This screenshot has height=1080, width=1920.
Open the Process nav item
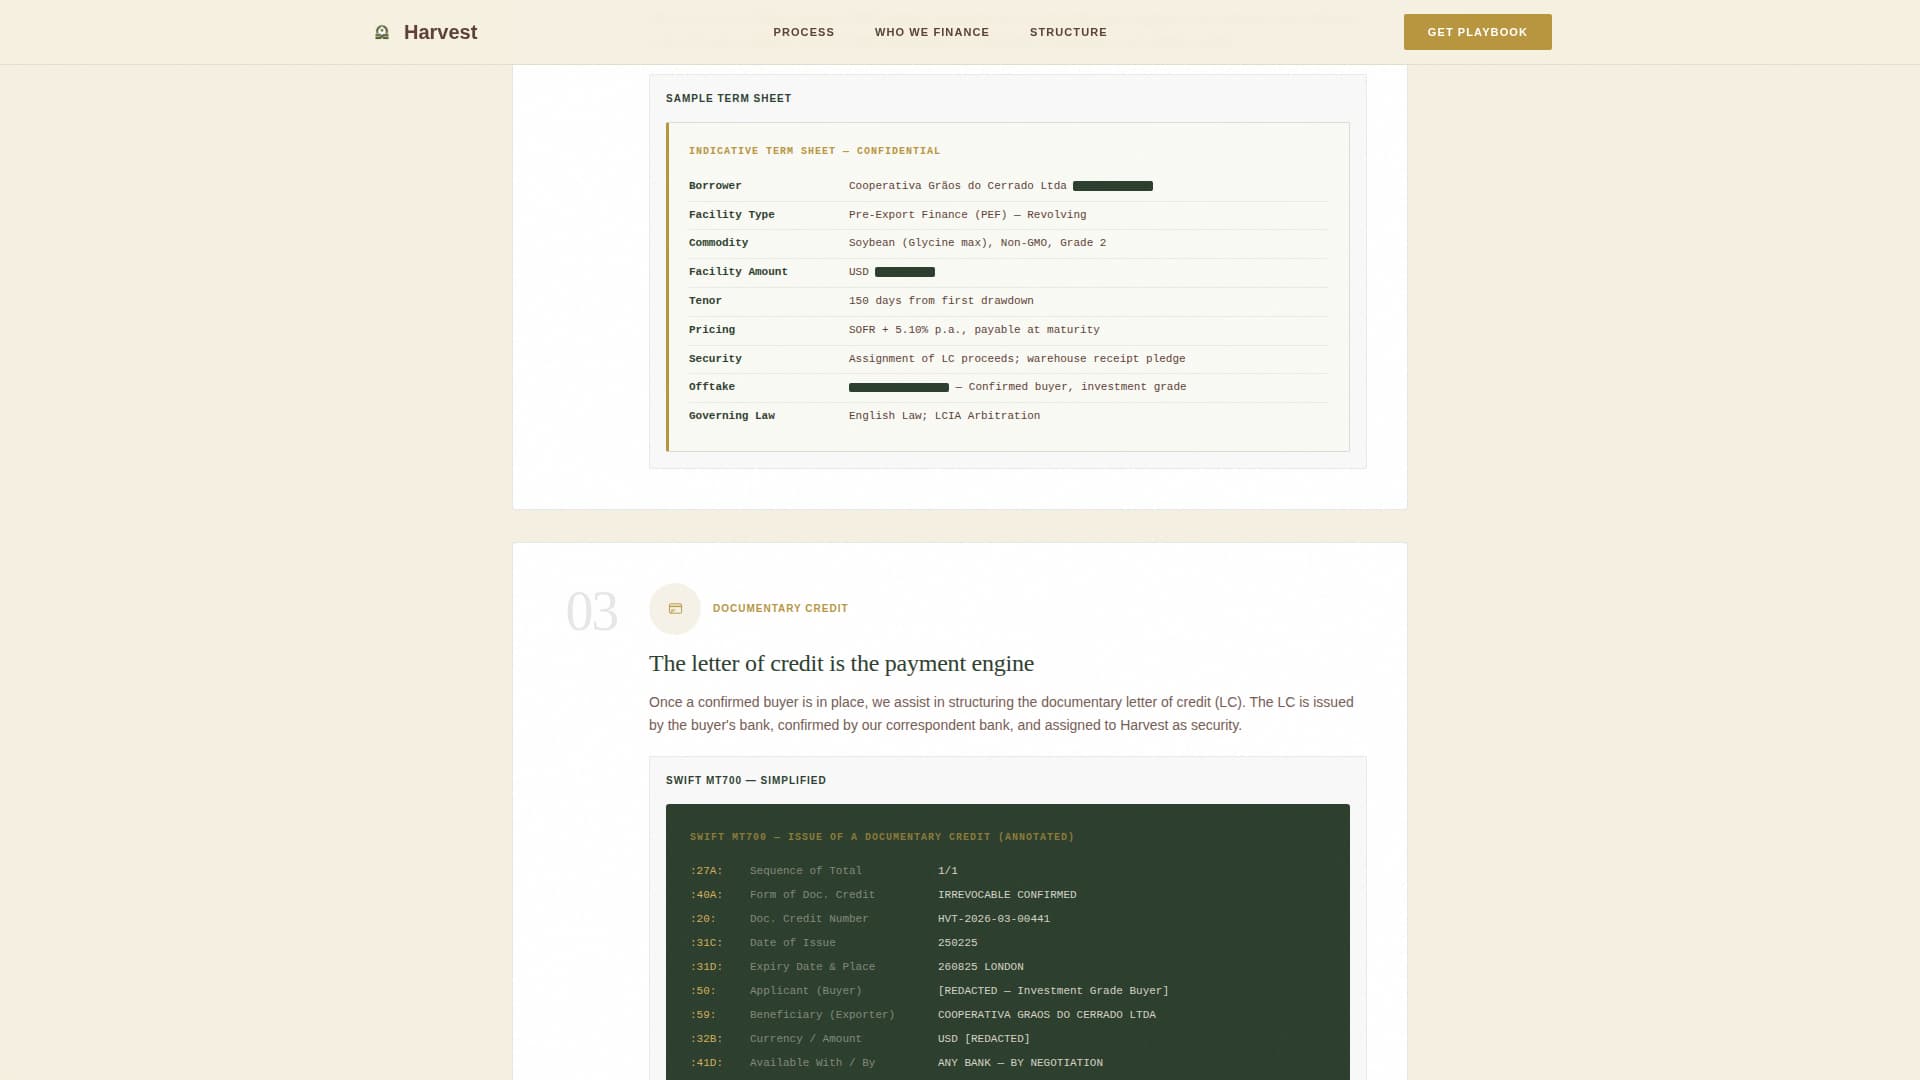pyautogui.click(x=803, y=32)
